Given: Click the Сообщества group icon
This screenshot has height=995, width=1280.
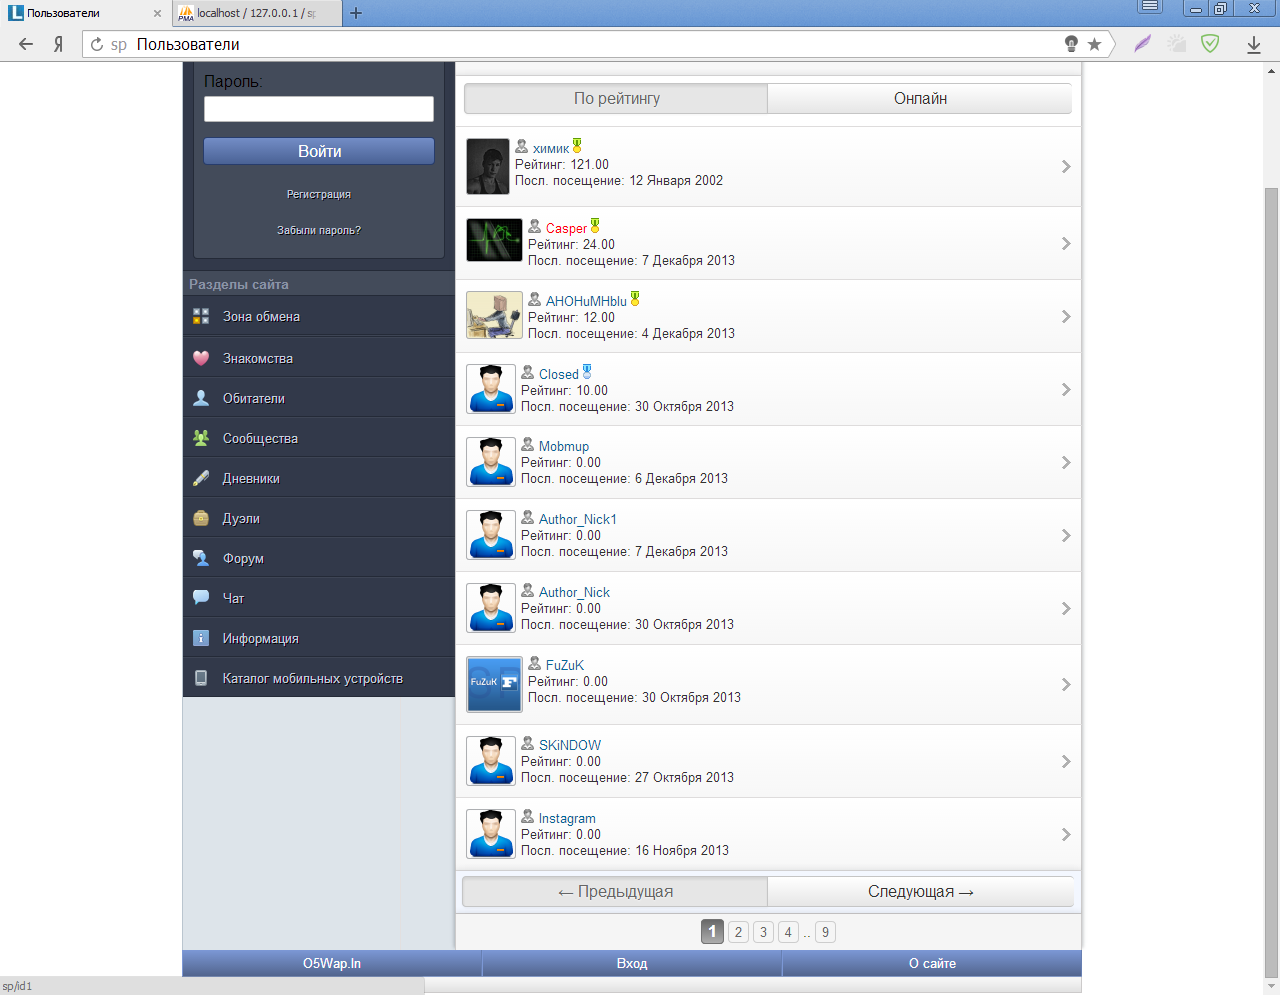Looking at the screenshot, I should coord(201,438).
